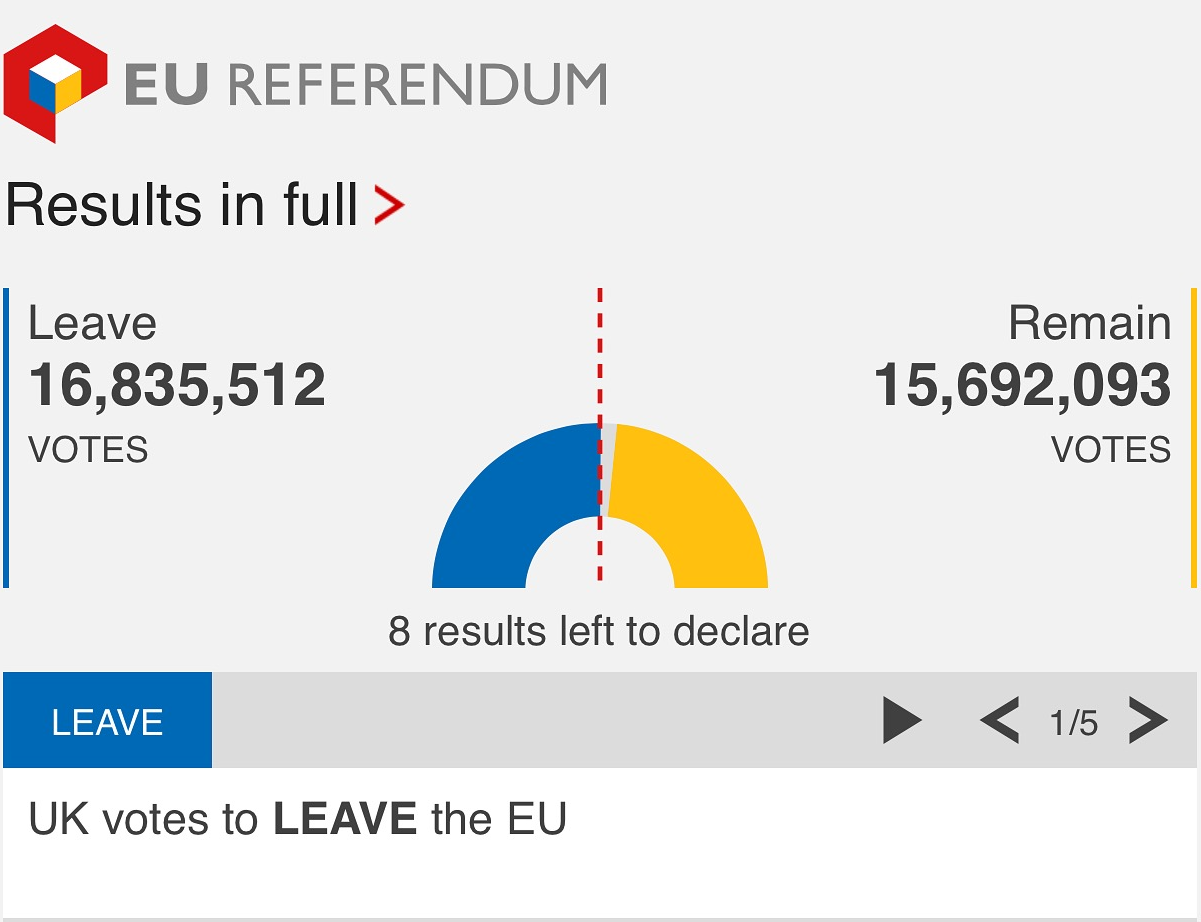Click the 1/5 slide counter
Screen dimensions: 1201x922
coord(1073,722)
